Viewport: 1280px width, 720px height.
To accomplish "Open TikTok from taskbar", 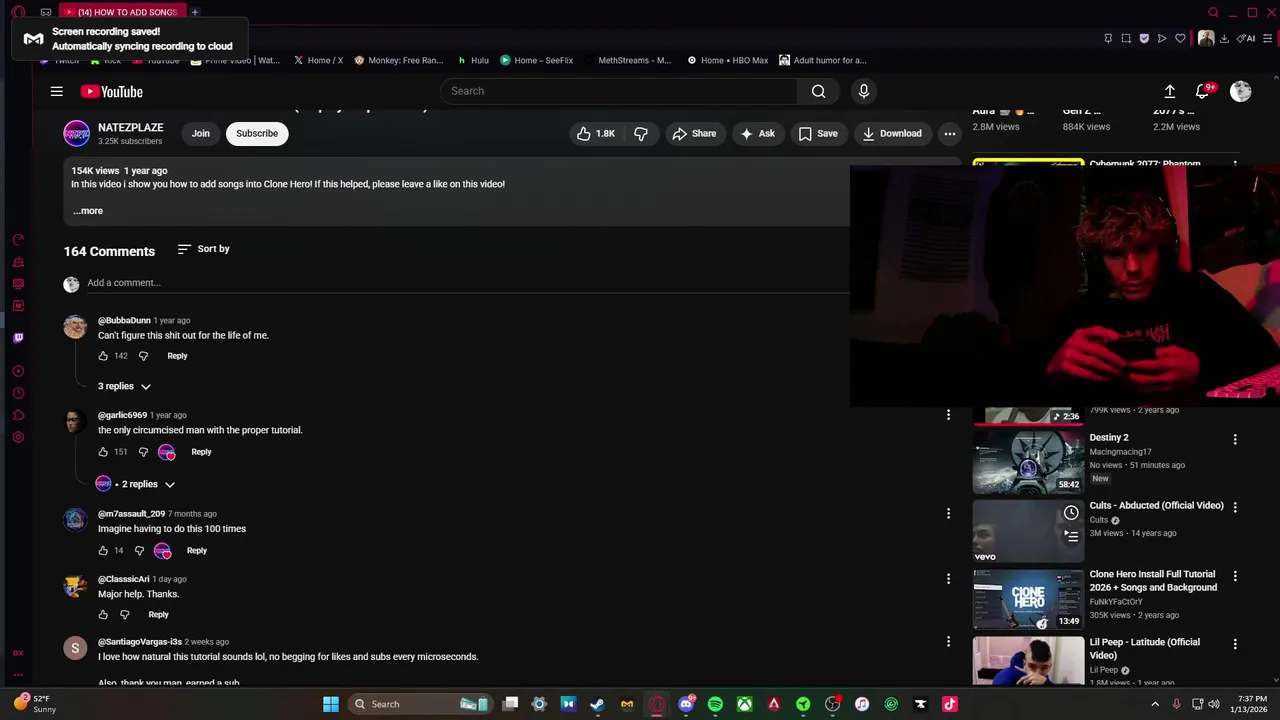I will pos(950,704).
